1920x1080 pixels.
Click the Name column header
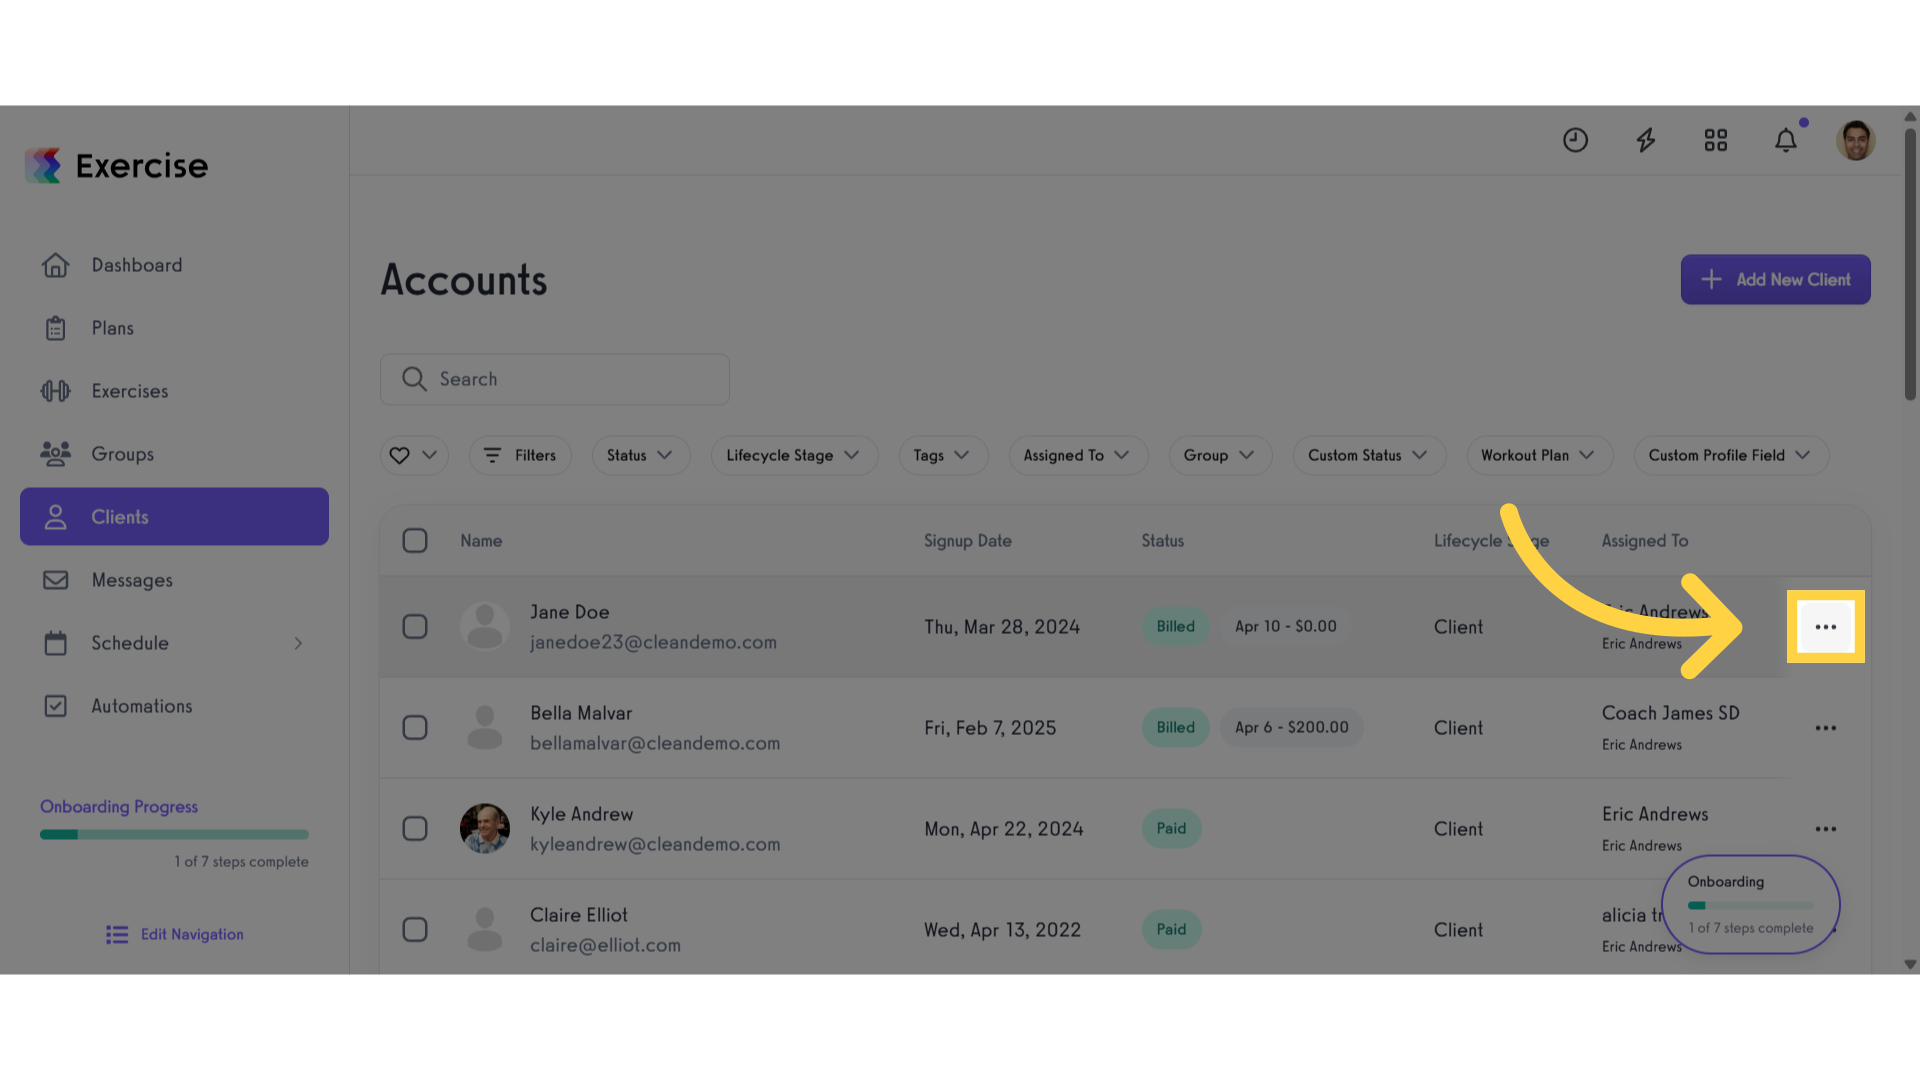[x=481, y=541]
